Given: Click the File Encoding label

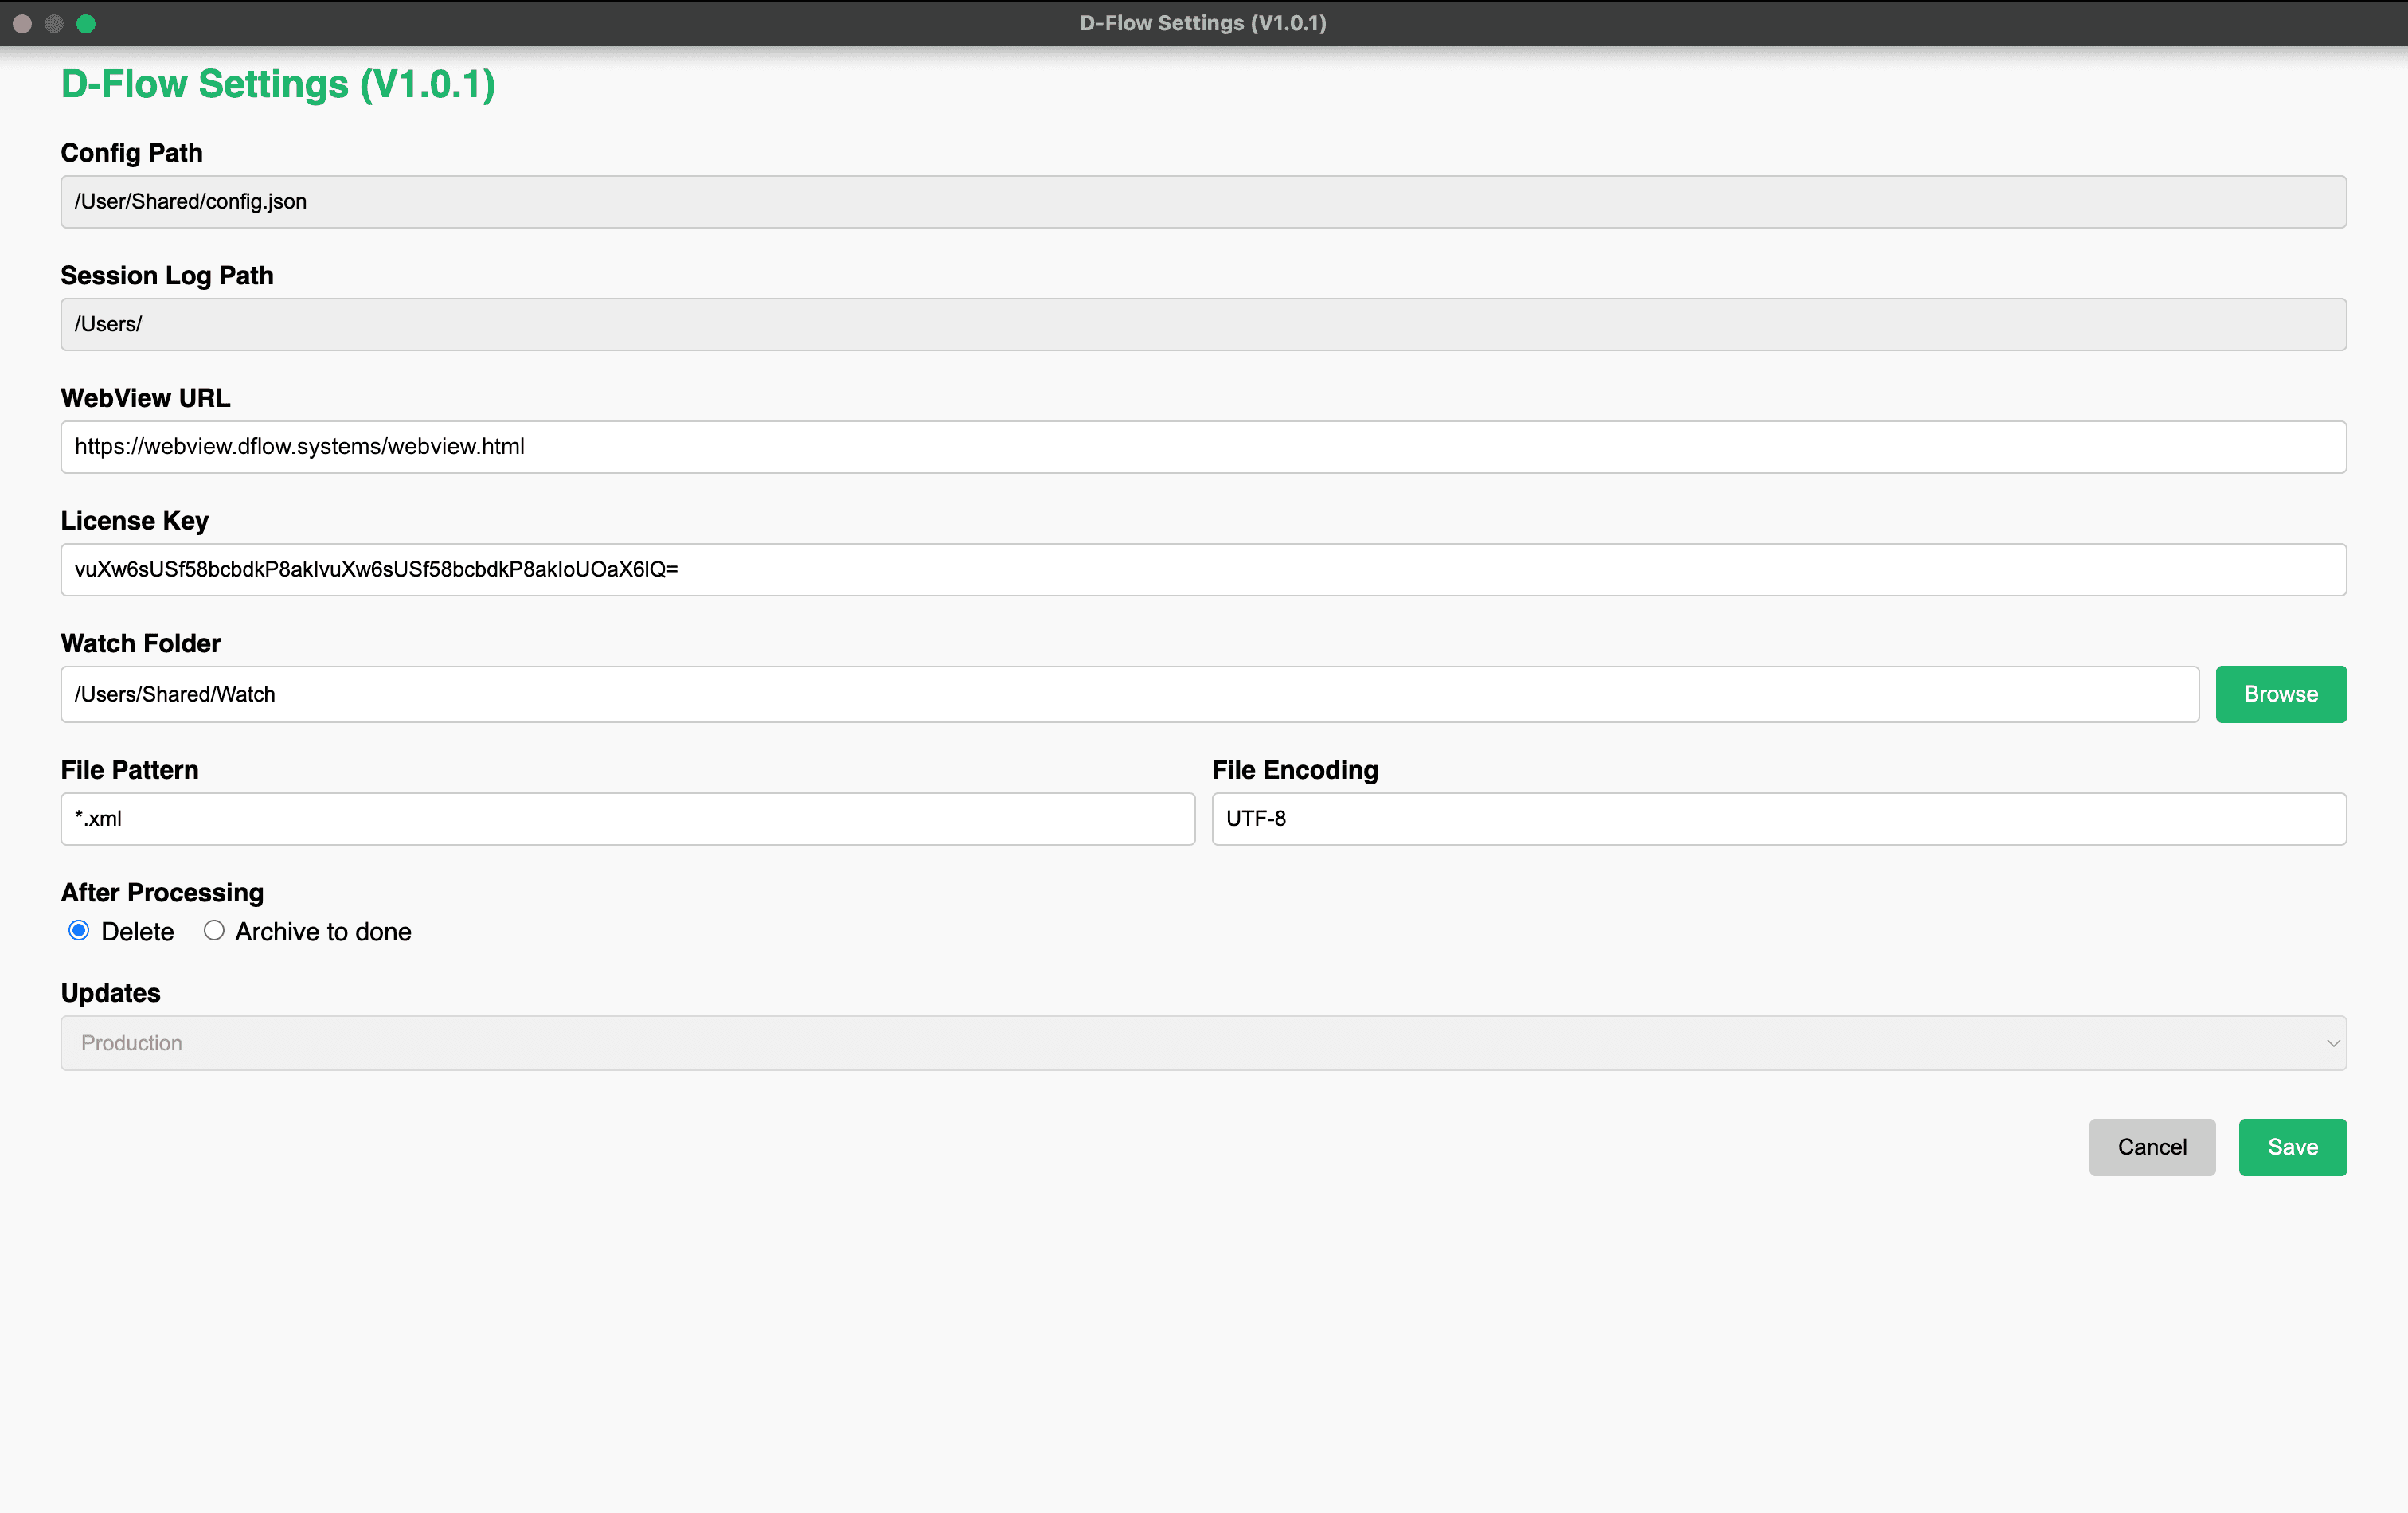Looking at the screenshot, I should [1295, 770].
